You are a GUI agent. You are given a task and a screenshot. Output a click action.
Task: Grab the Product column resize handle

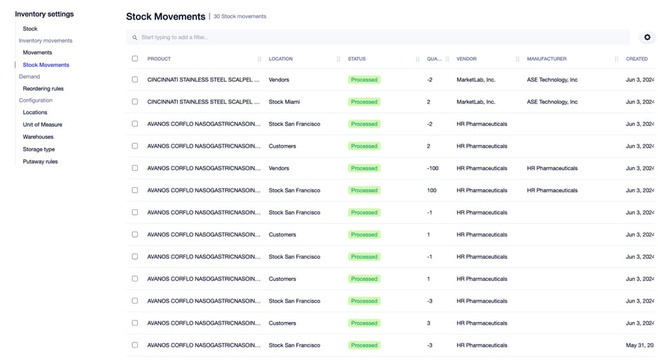(x=259, y=59)
